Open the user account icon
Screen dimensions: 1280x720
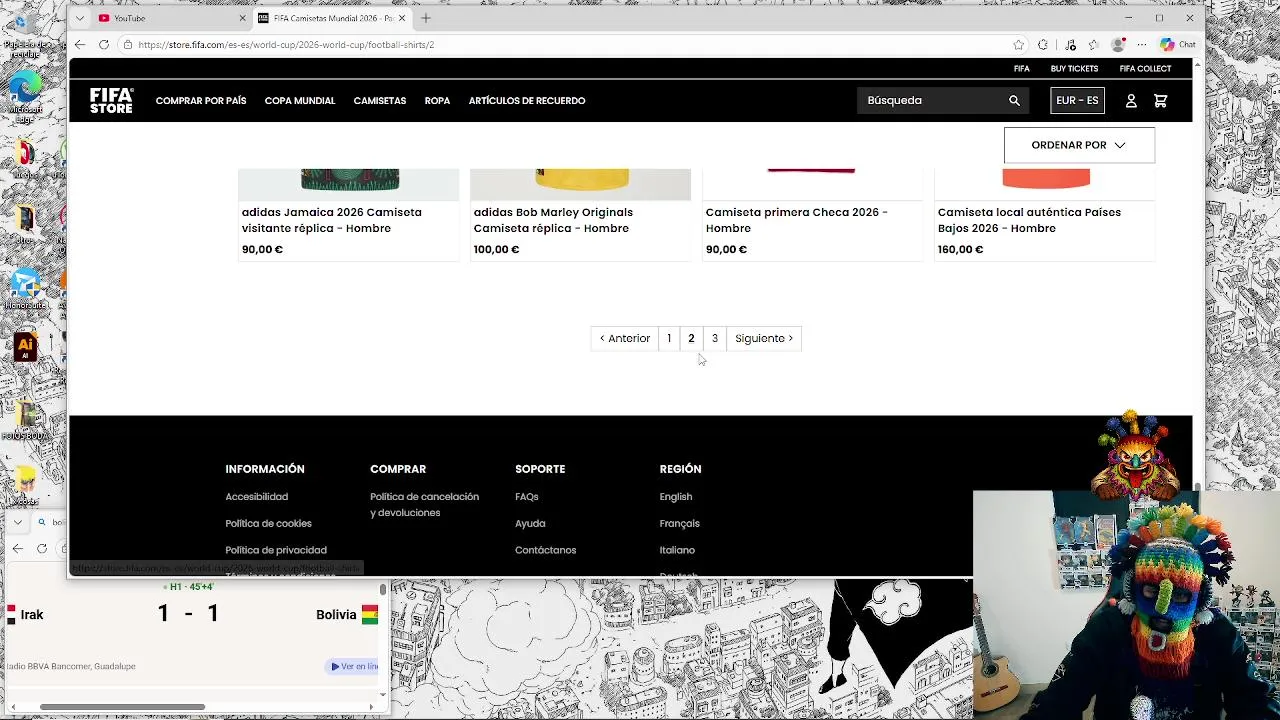pyautogui.click(x=1131, y=101)
